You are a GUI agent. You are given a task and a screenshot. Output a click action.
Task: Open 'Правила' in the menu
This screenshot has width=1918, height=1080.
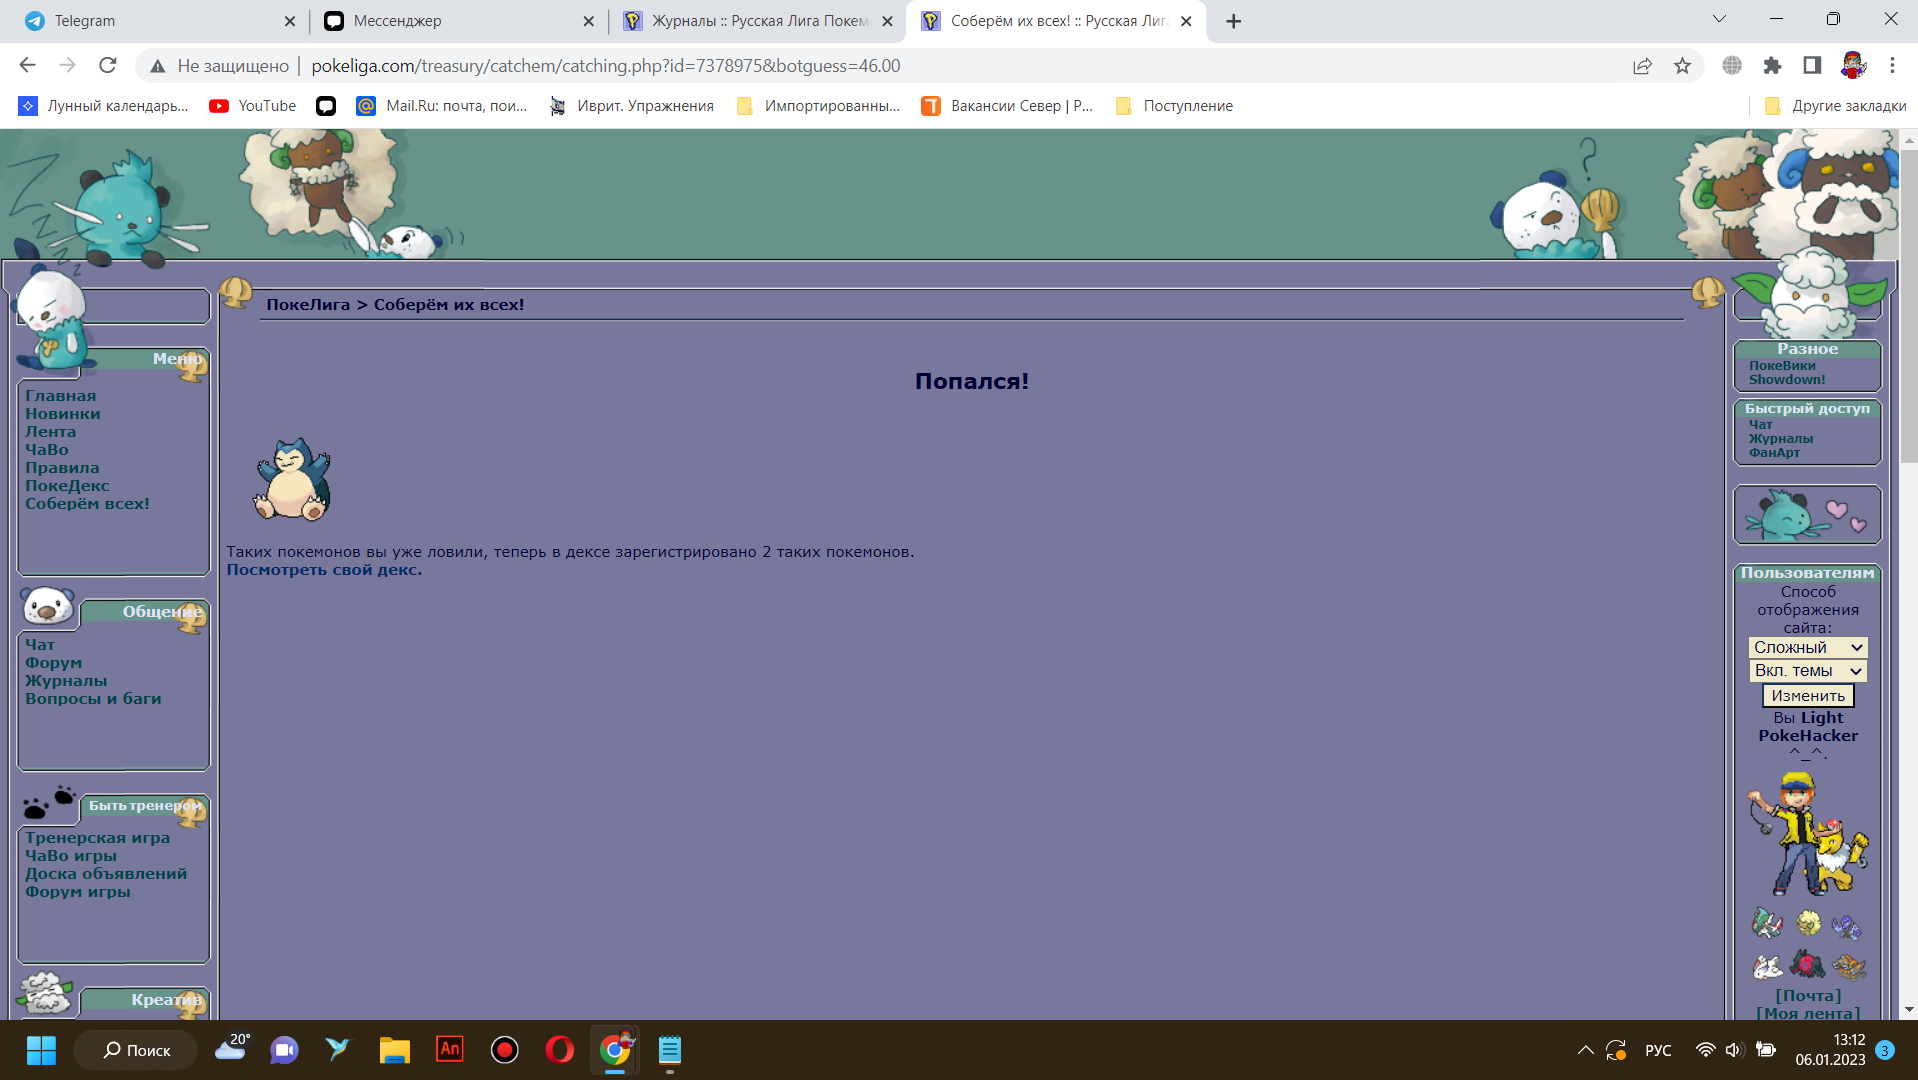pyautogui.click(x=62, y=468)
